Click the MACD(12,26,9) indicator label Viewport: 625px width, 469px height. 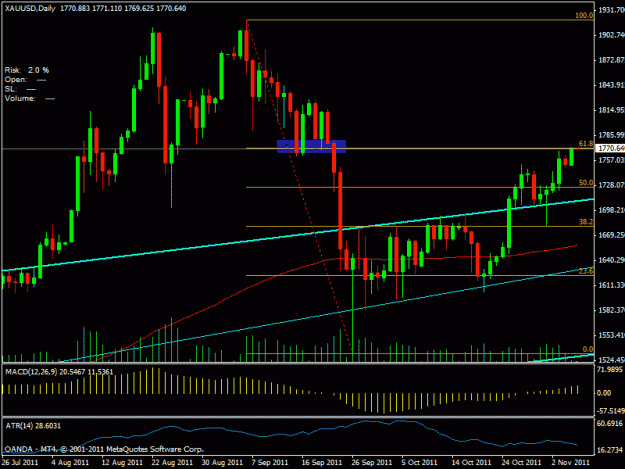(59, 372)
